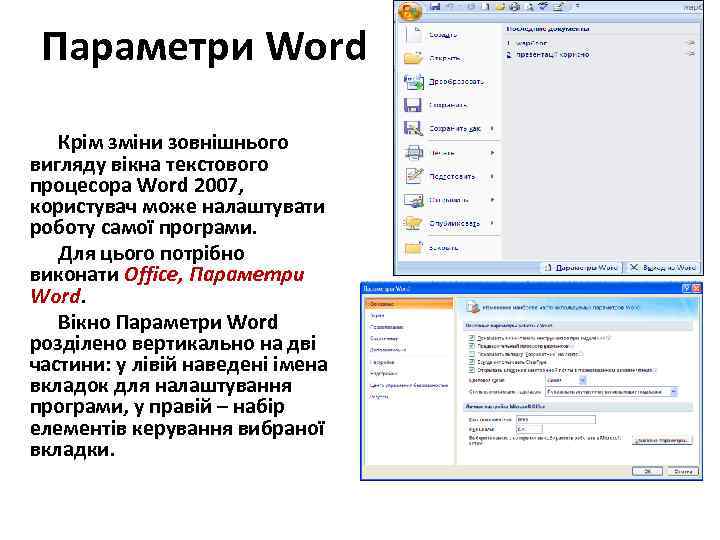Screen dimensions: 720x540
Task: Close the Параметры Word dialog
Action: tap(696, 288)
